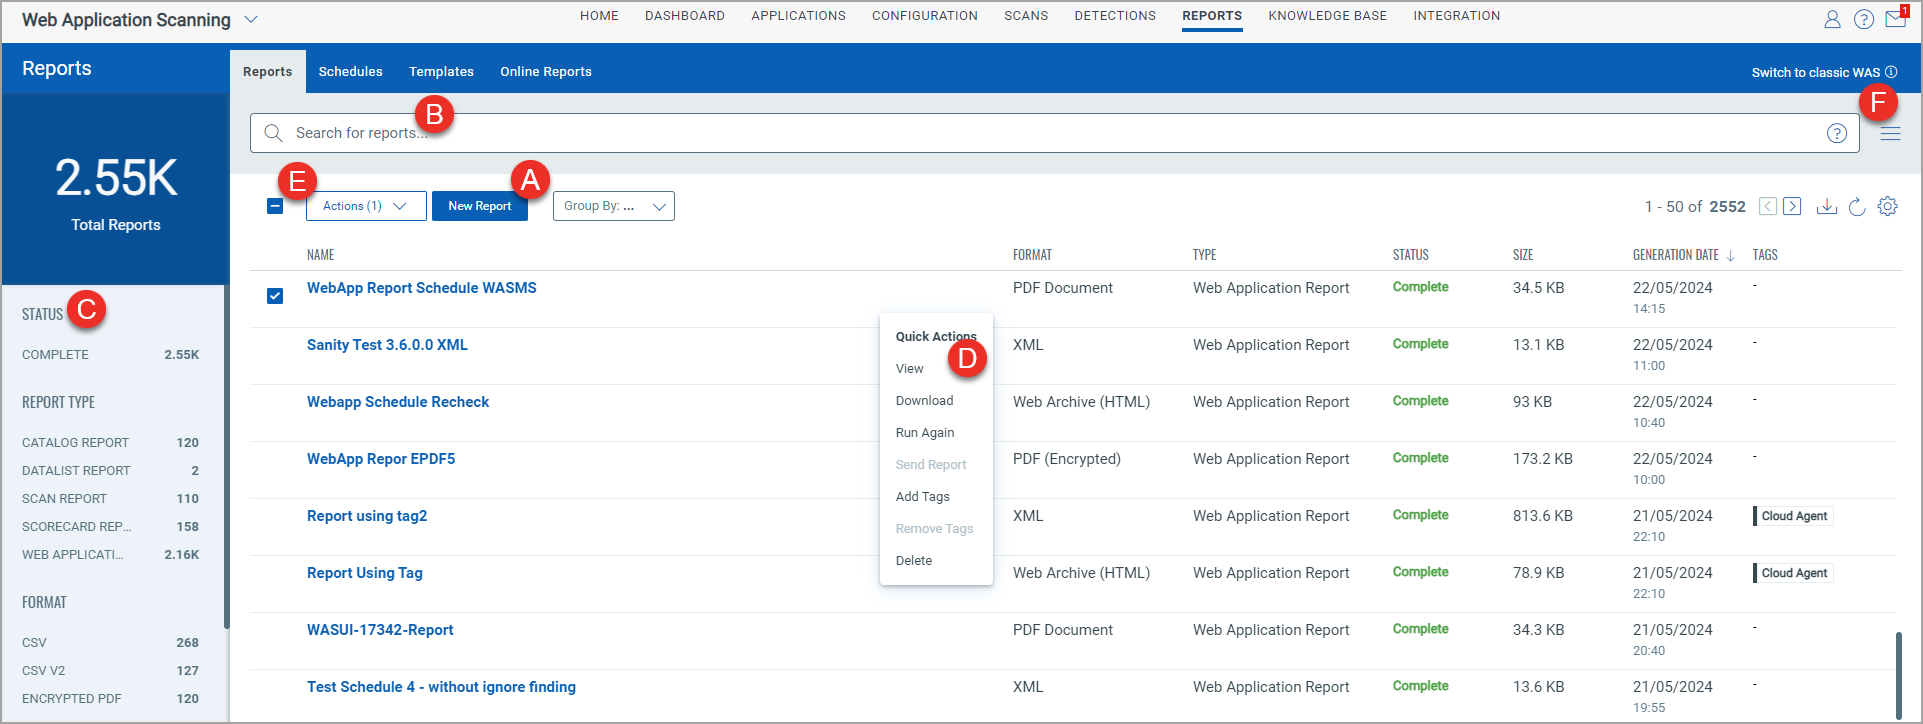Sort by Generation Date arrow
Image resolution: width=1923 pixels, height=724 pixels.
pos(1730,256)
